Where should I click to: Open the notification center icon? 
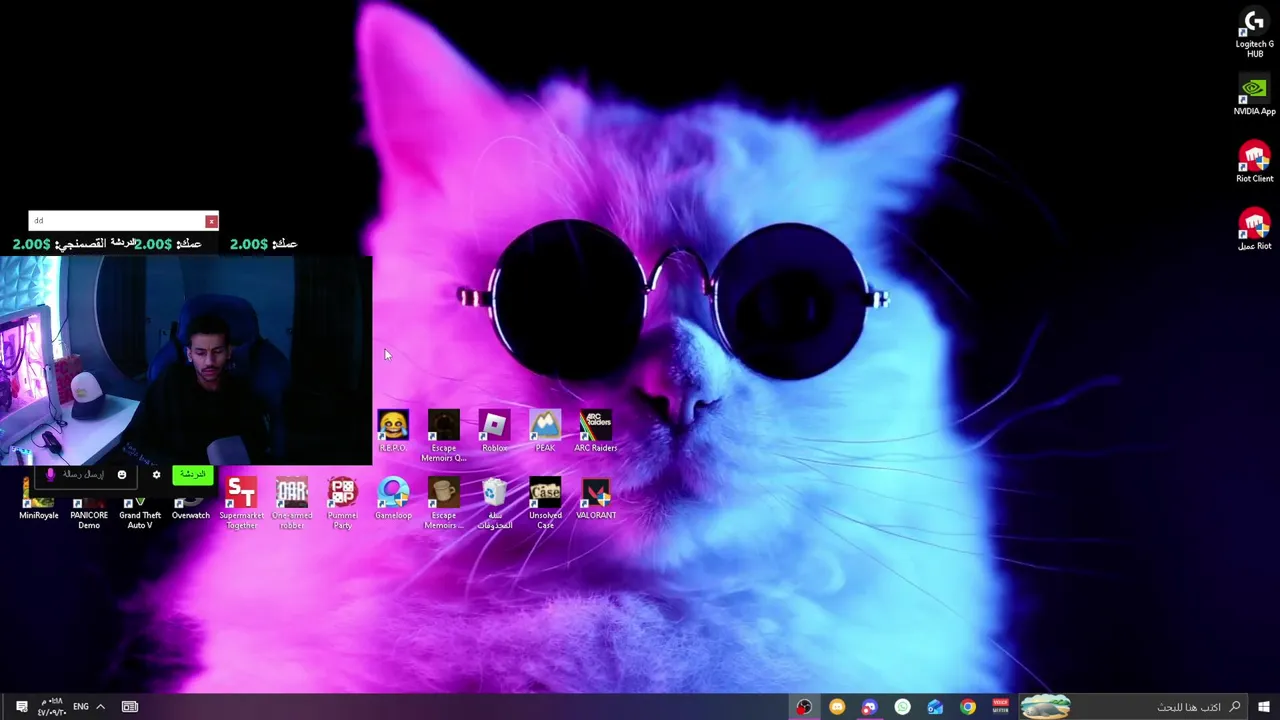(x=21, y=707)
